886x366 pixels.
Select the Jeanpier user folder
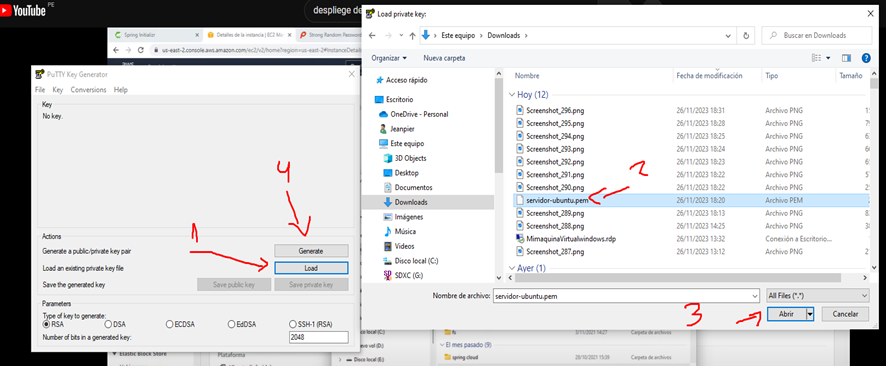[x=397, y=129]
